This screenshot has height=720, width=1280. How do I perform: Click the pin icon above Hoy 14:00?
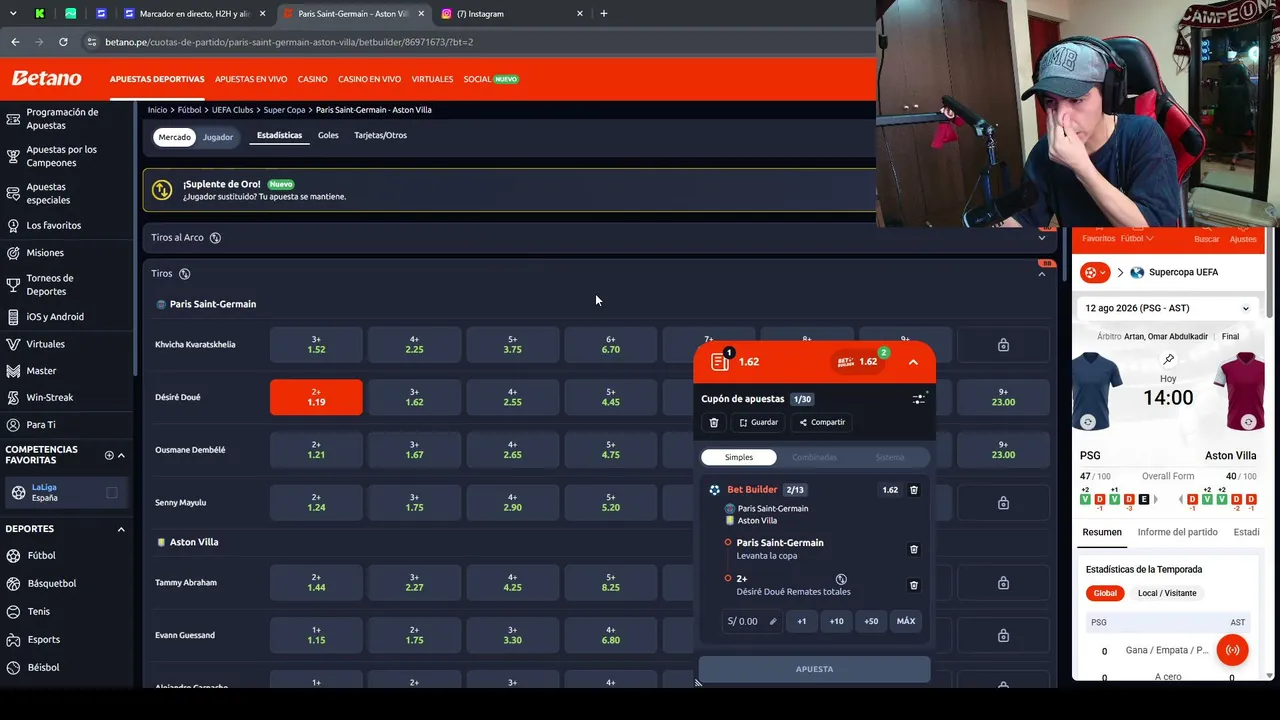(1168, 360)
